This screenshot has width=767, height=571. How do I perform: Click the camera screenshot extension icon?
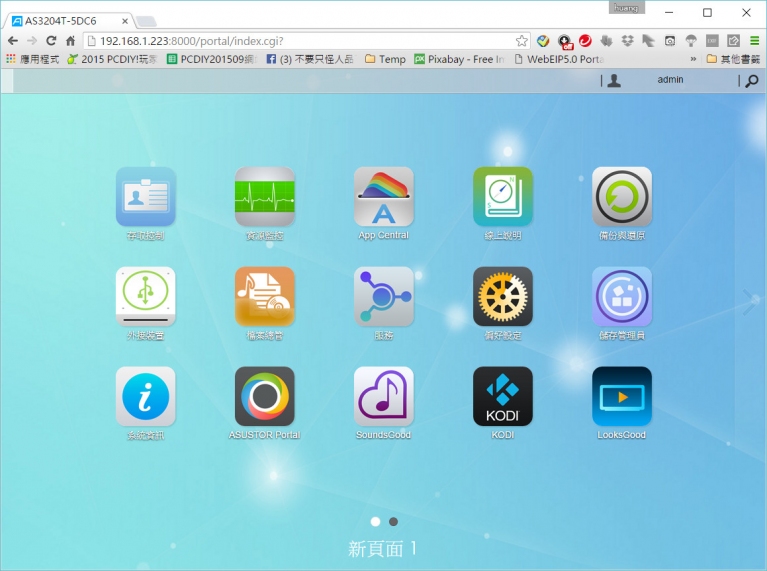click(670, 41)
